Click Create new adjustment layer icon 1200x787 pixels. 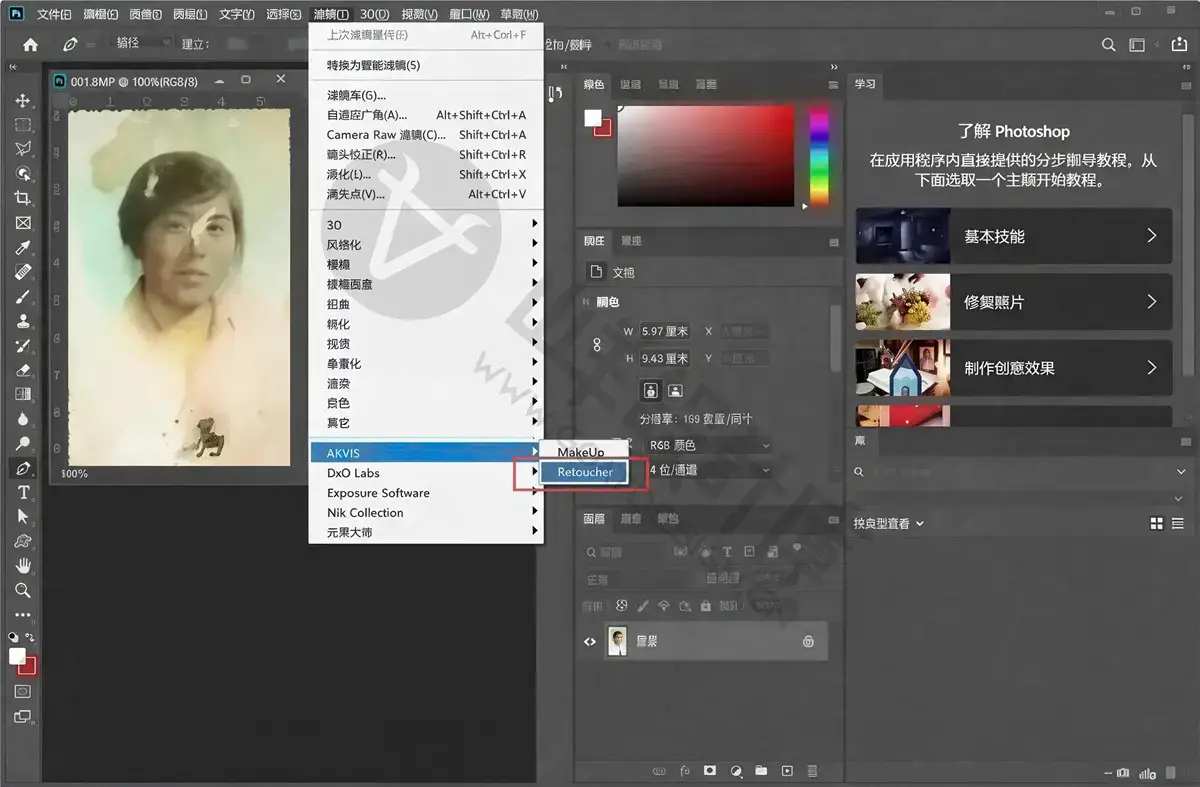click(736, 771)
